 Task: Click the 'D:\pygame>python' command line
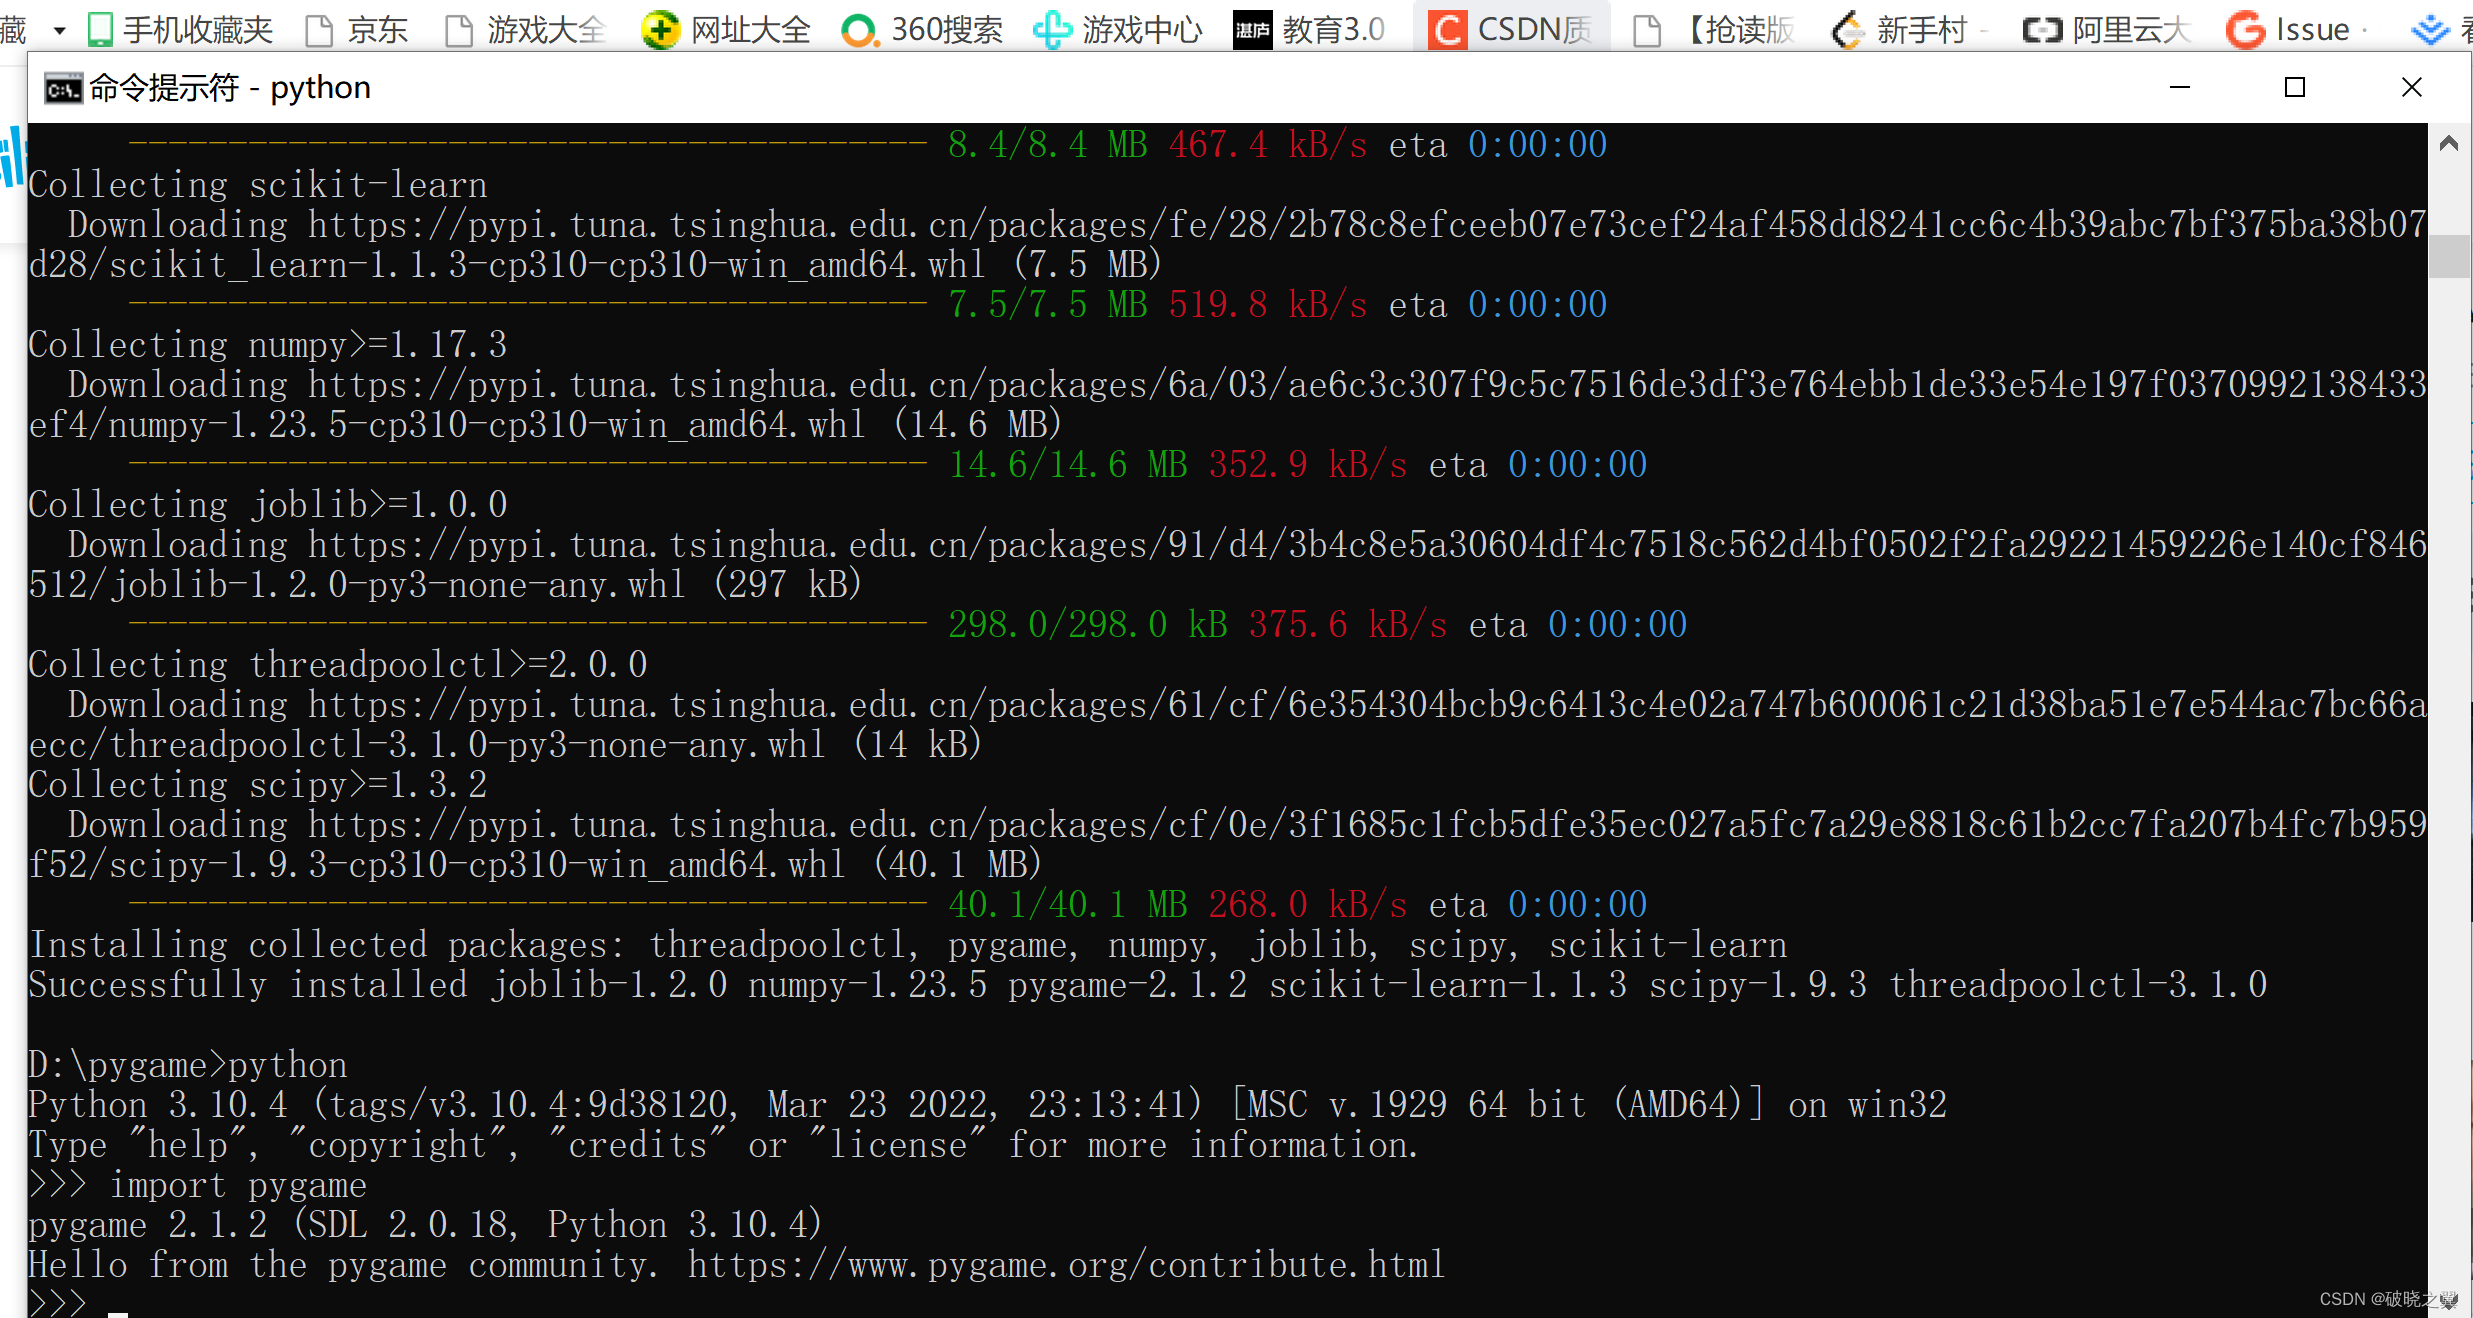188,1065
